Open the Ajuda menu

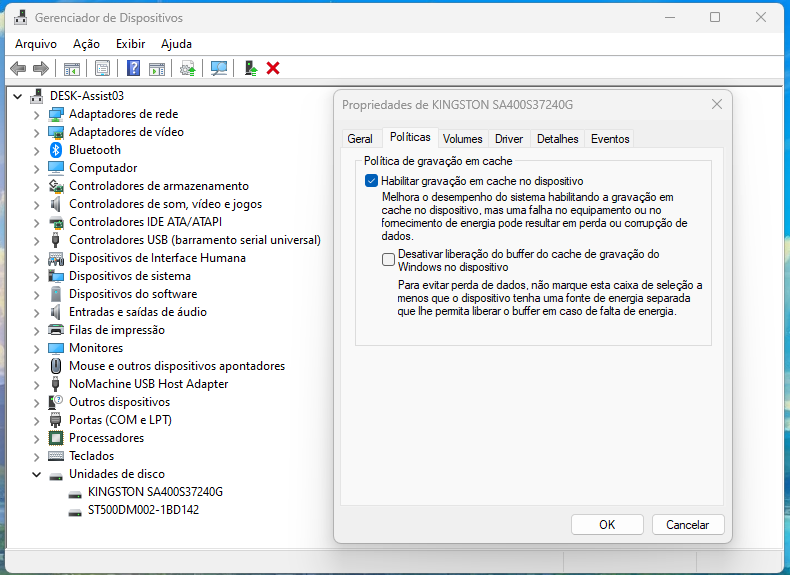pyautogui.click(x=176, y=44)
